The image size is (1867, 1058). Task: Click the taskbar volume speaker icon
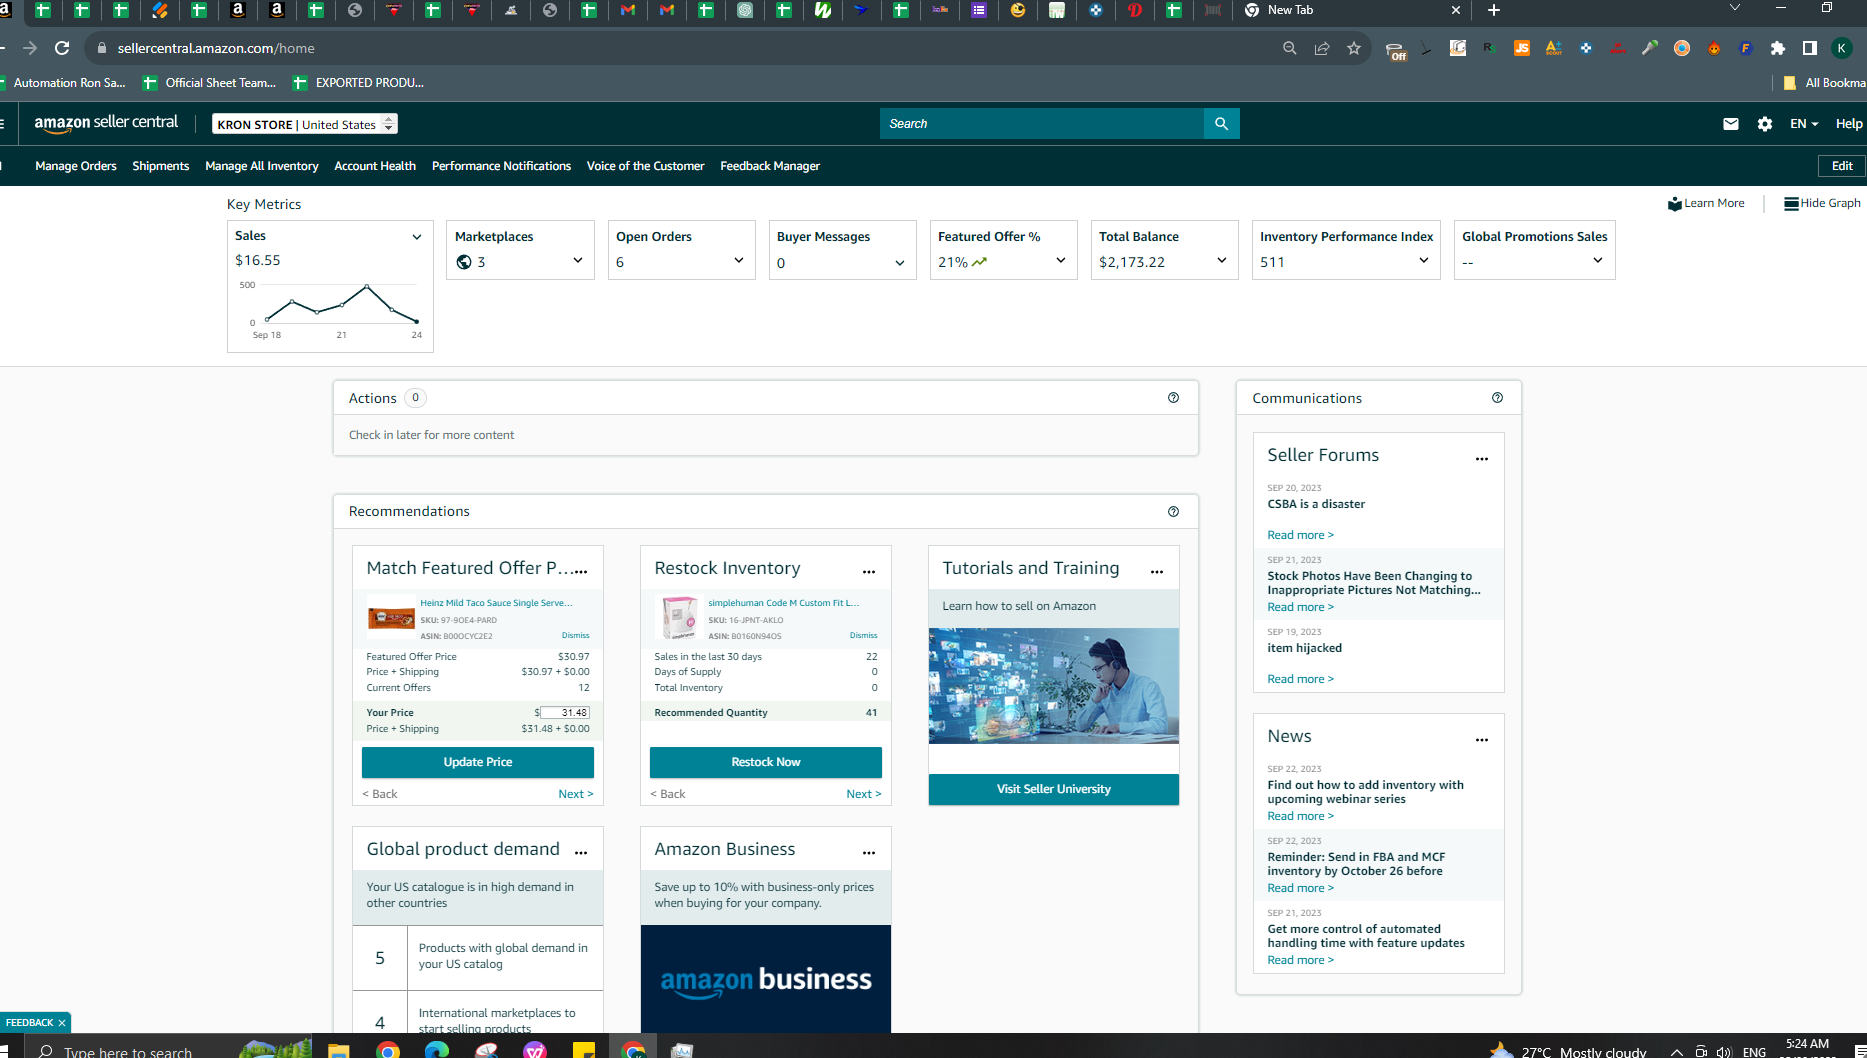pyautogui.click(x=1724, y=1052)
